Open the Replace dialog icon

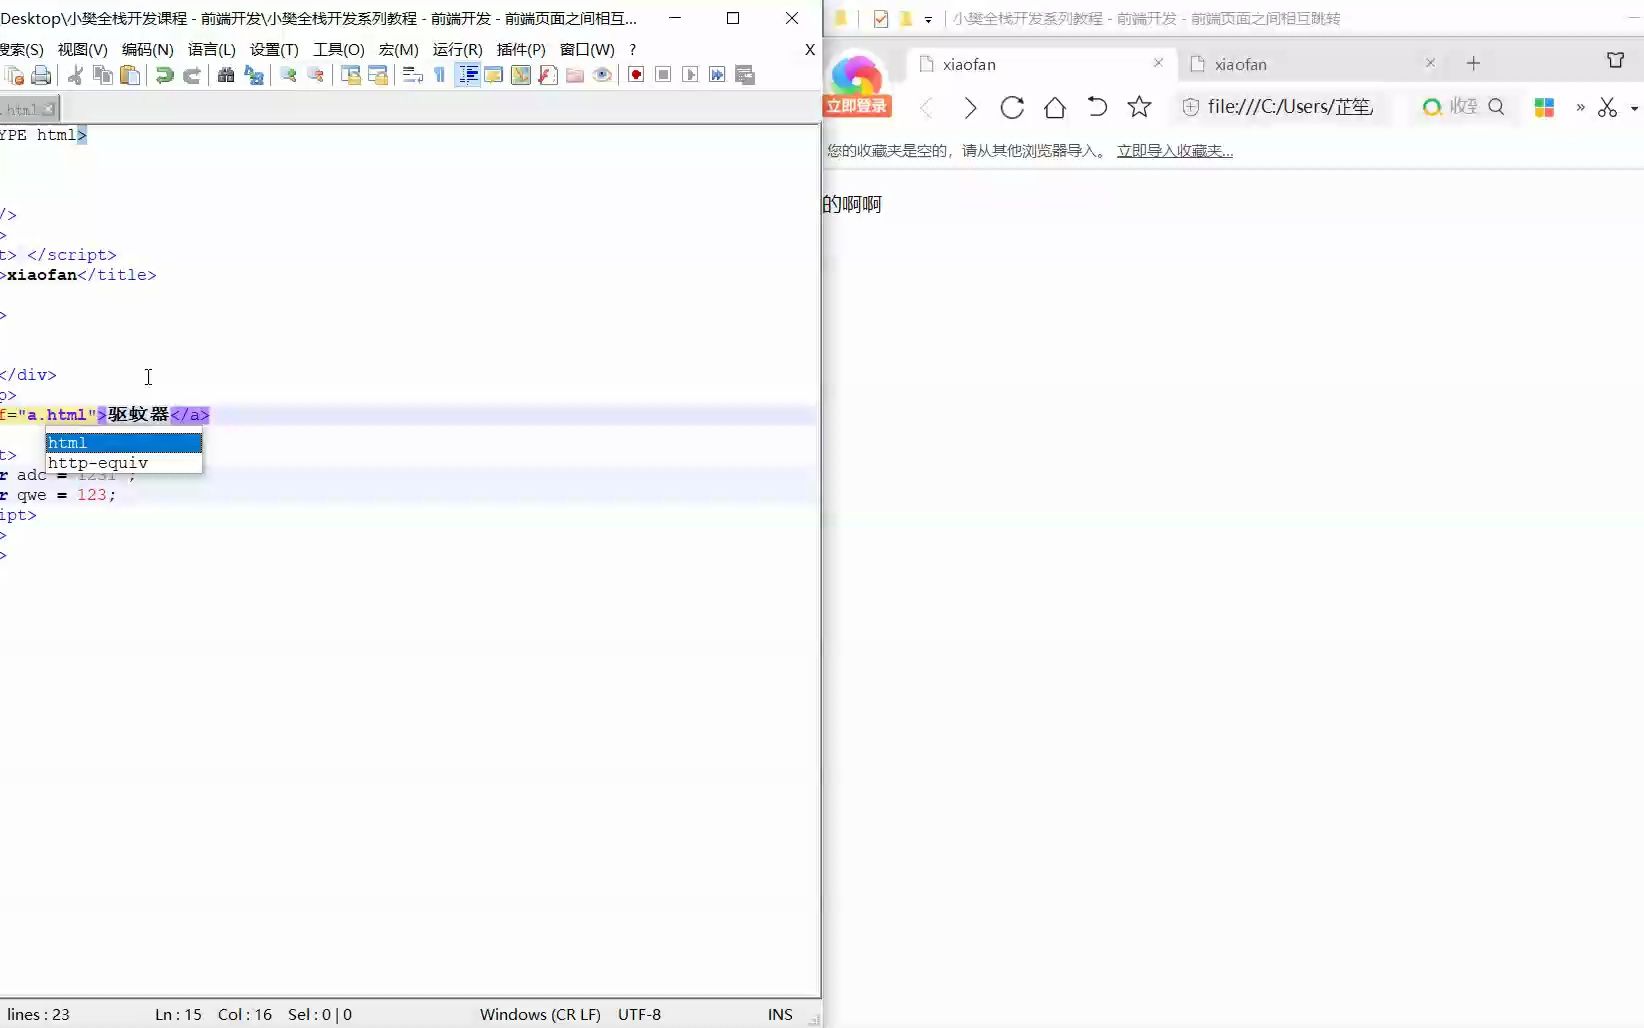pyautogui.click(x=254, y=75)
